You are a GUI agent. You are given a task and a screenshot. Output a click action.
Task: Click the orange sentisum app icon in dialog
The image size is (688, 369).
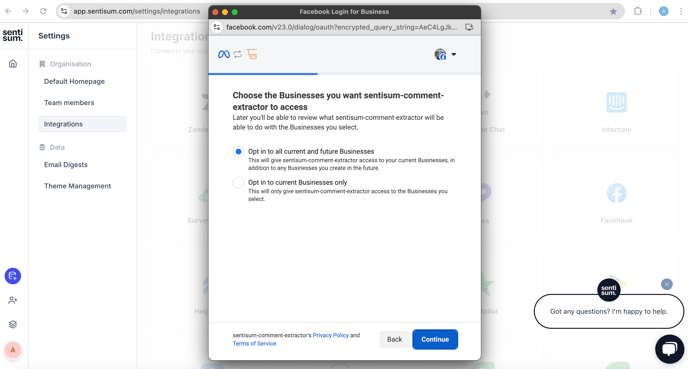(252, 54)
